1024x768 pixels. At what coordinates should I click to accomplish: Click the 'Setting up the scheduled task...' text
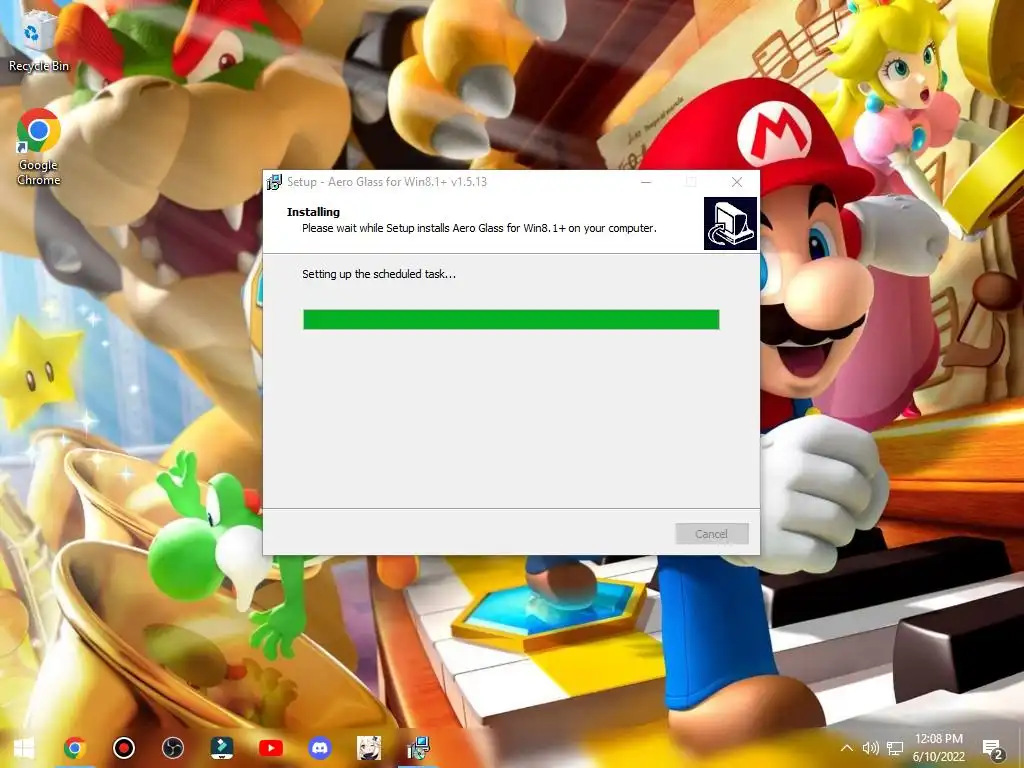coord(379,274)
